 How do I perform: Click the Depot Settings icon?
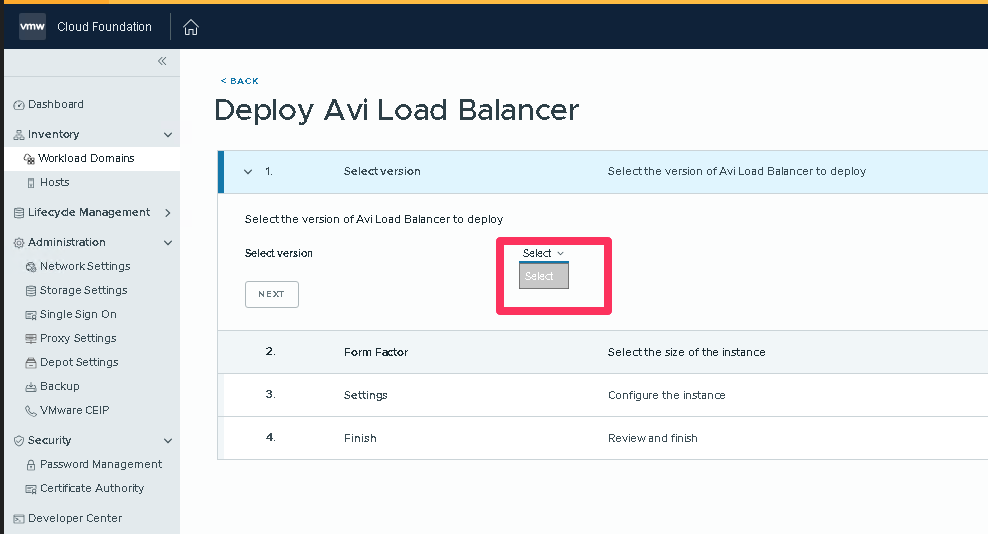31,363
